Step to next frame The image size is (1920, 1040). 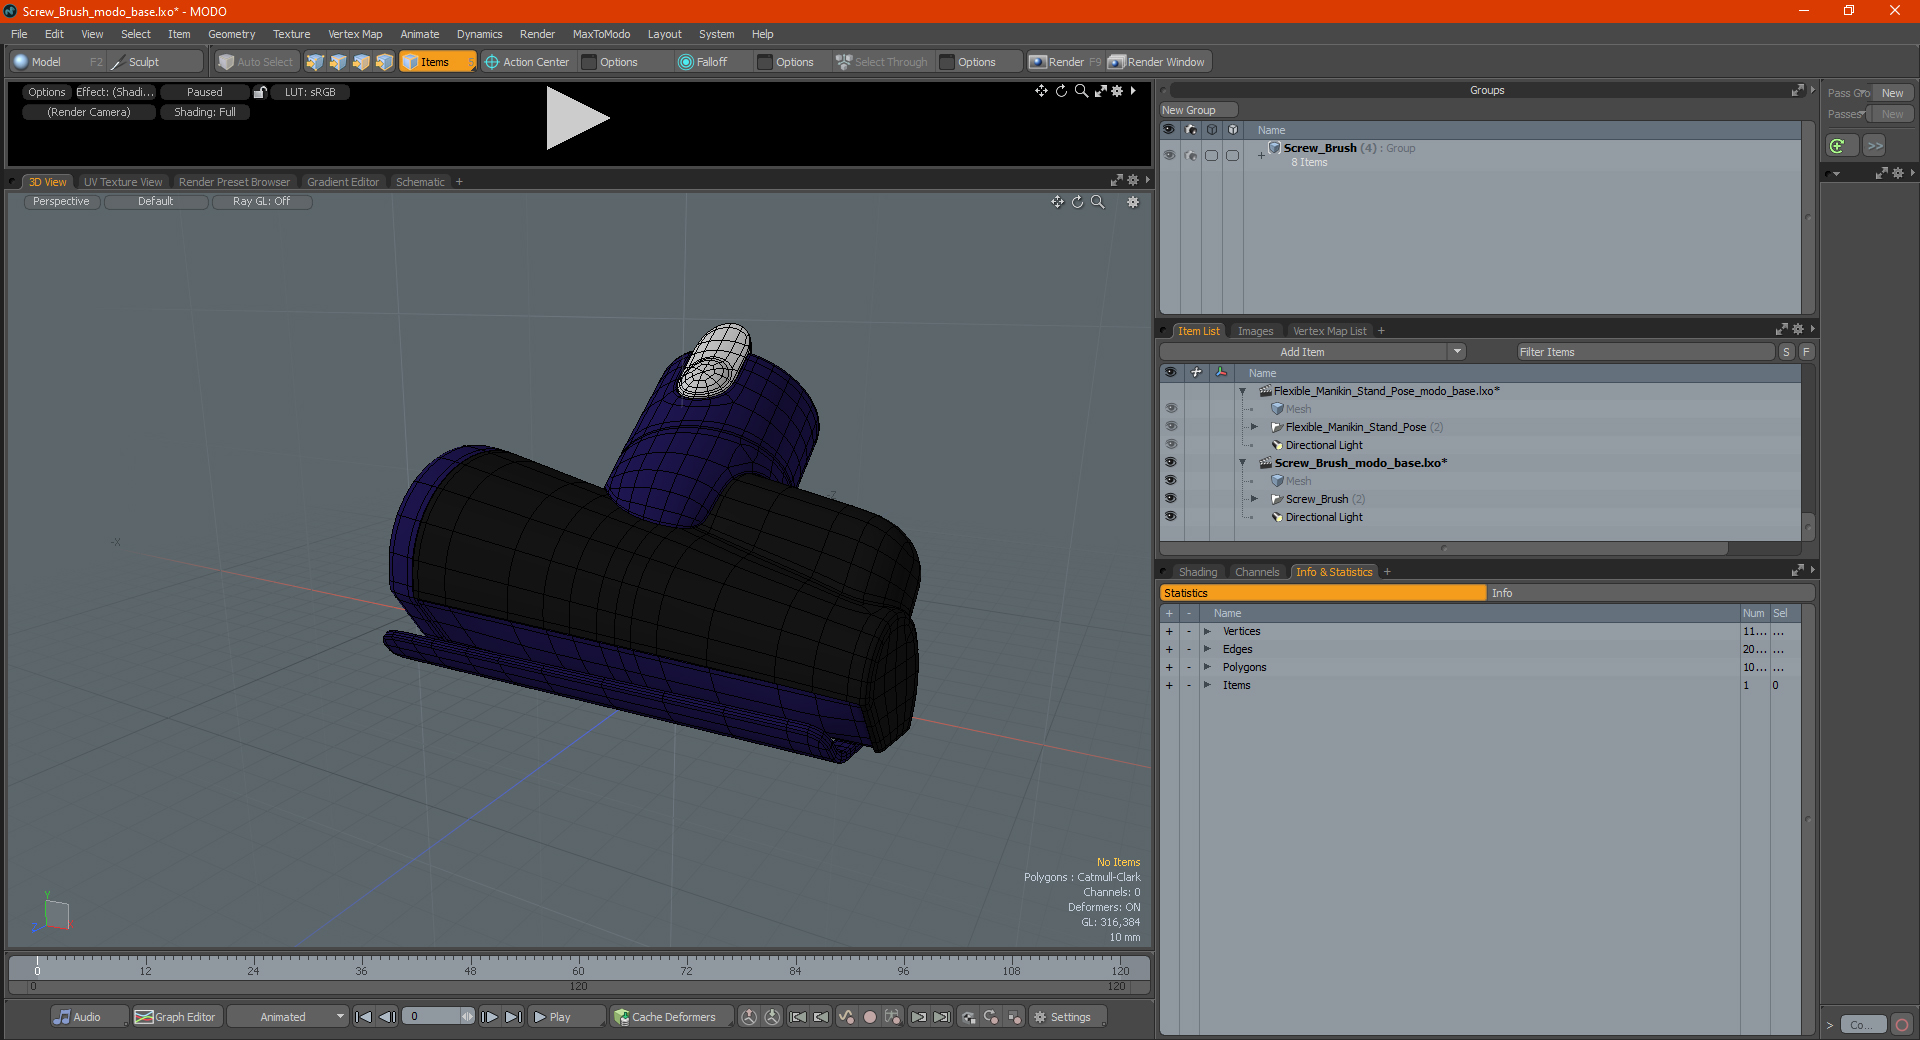490,1017
